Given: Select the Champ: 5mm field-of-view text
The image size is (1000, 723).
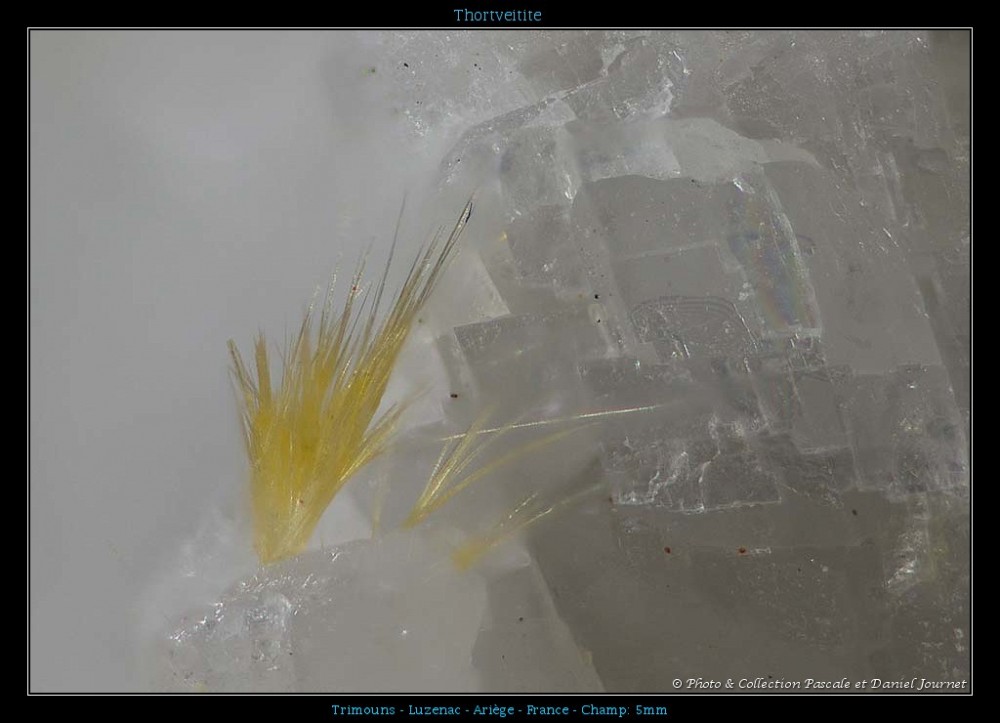Looking at the screenshot, I should pos(625,710).
